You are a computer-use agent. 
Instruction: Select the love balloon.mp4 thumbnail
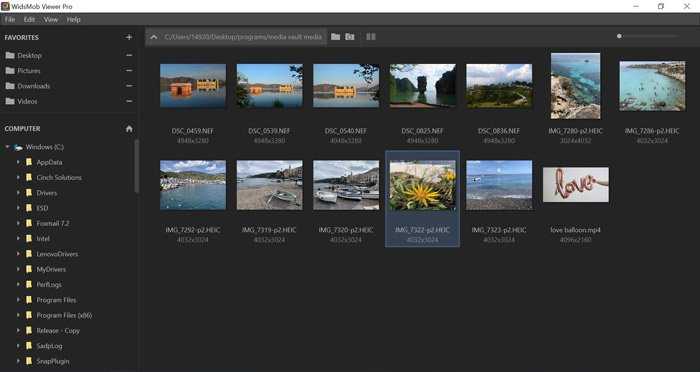pos(575,185)
